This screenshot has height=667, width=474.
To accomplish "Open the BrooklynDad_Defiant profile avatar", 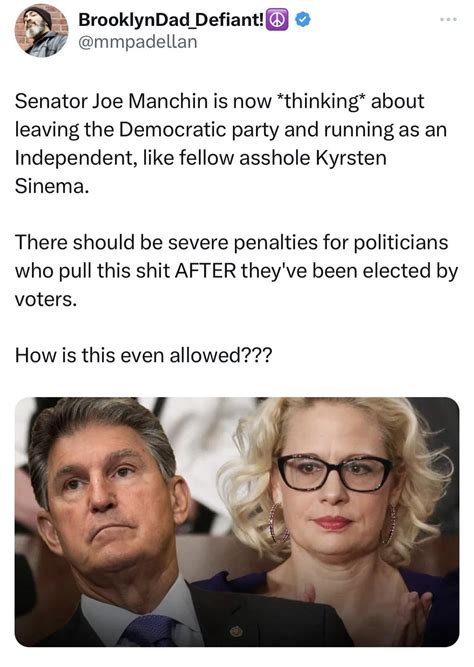I will click(x=41, y=31).
